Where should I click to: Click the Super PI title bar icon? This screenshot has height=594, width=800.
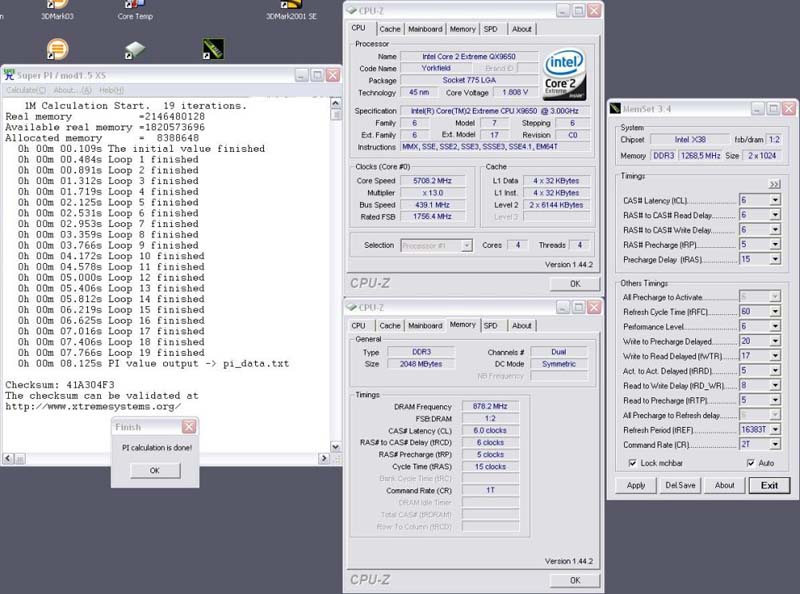click(9, 75)
